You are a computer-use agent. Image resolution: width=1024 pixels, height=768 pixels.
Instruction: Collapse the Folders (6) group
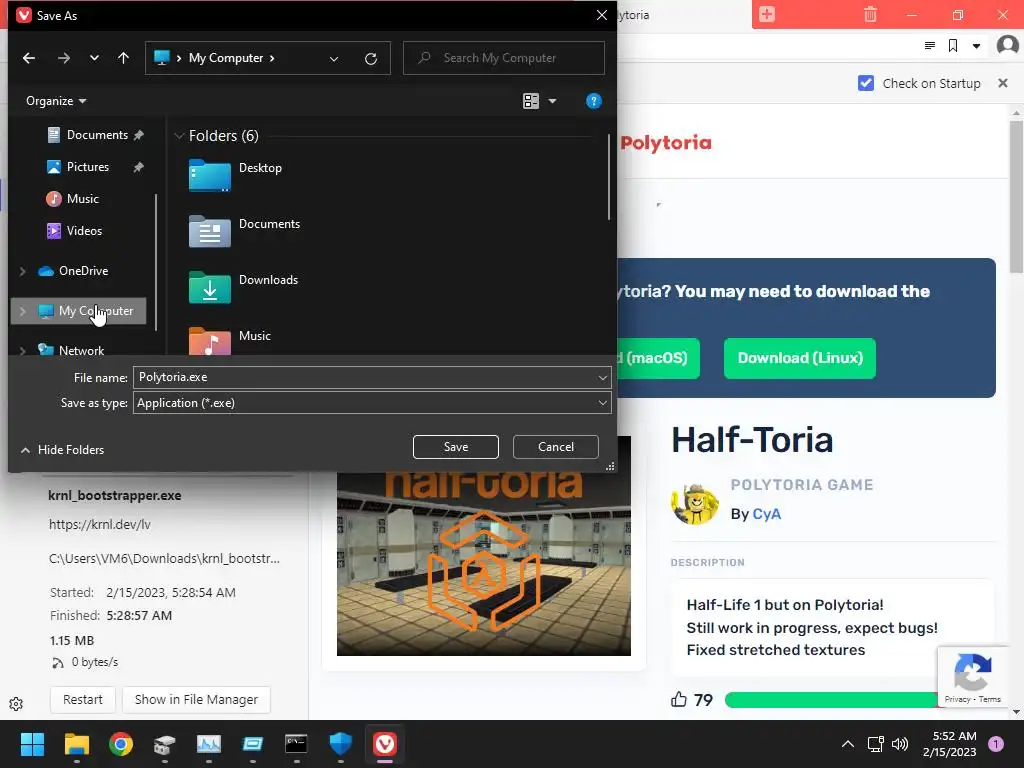point(179,136)
